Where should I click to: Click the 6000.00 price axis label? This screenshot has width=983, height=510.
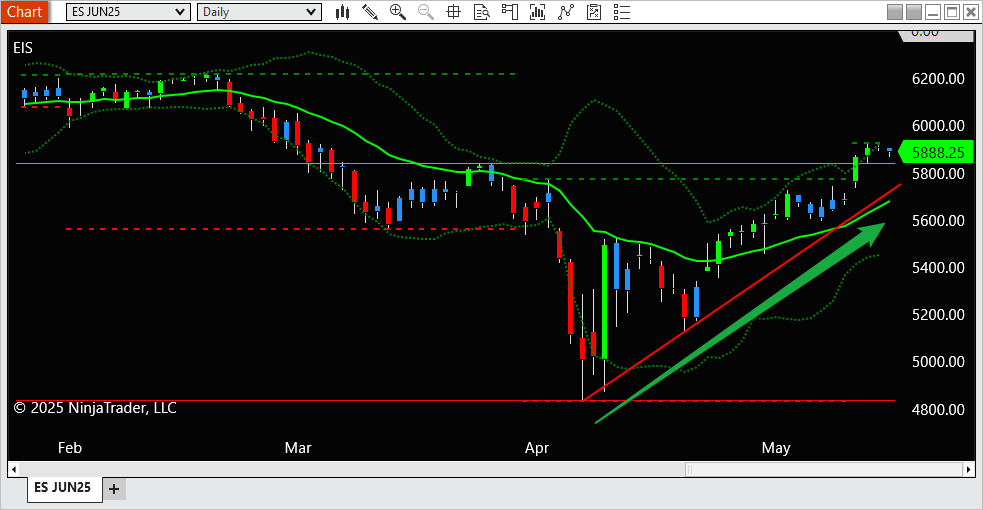point(938,126)
